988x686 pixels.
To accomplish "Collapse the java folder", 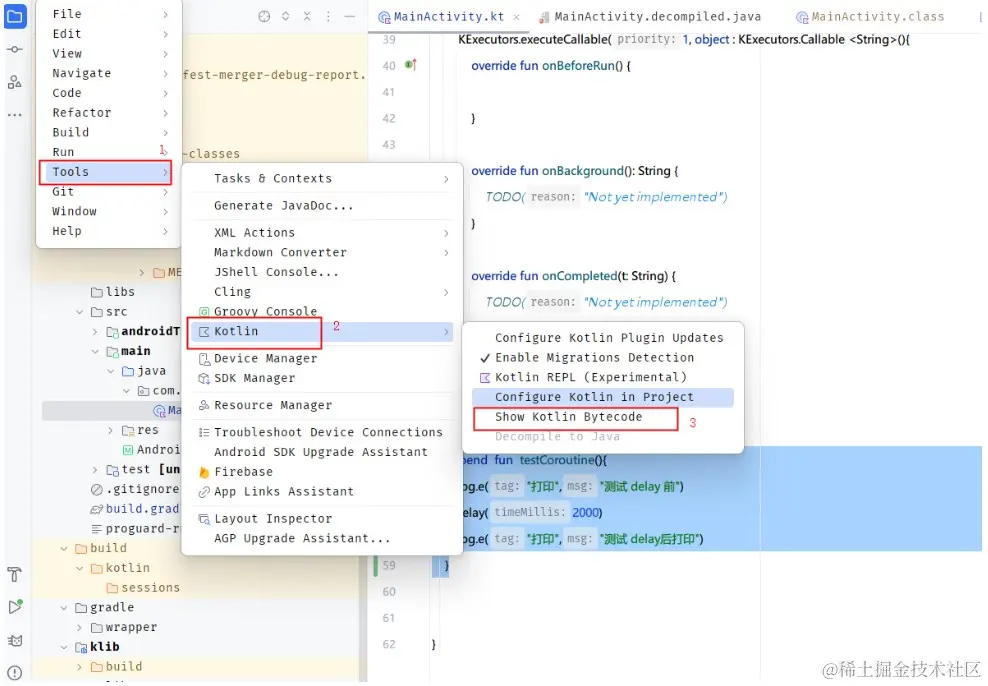I will [x=111, y=372].
